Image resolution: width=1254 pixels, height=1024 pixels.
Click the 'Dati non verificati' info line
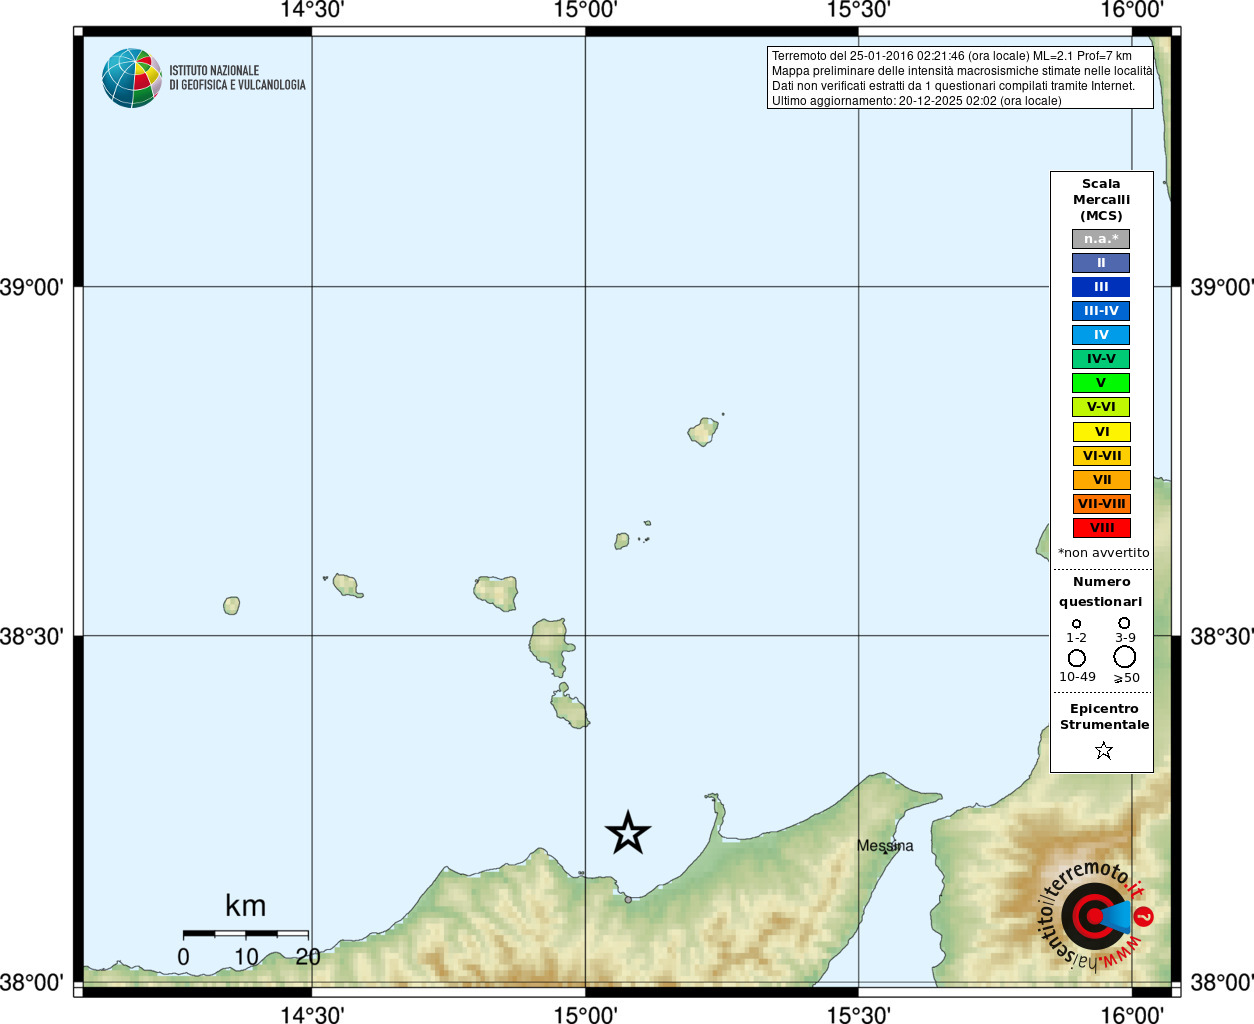(x=954, y=86)
